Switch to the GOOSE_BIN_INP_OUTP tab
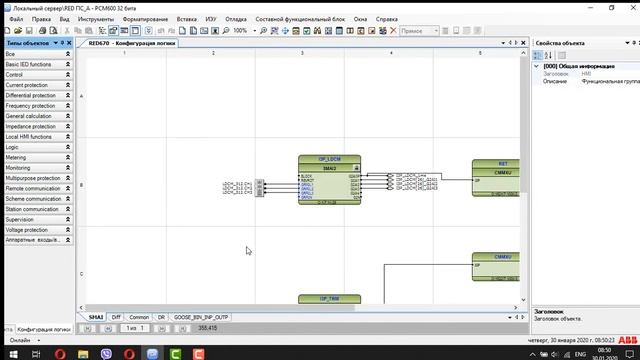This screenshot has height=360, width=640. (x=201, y=317)
